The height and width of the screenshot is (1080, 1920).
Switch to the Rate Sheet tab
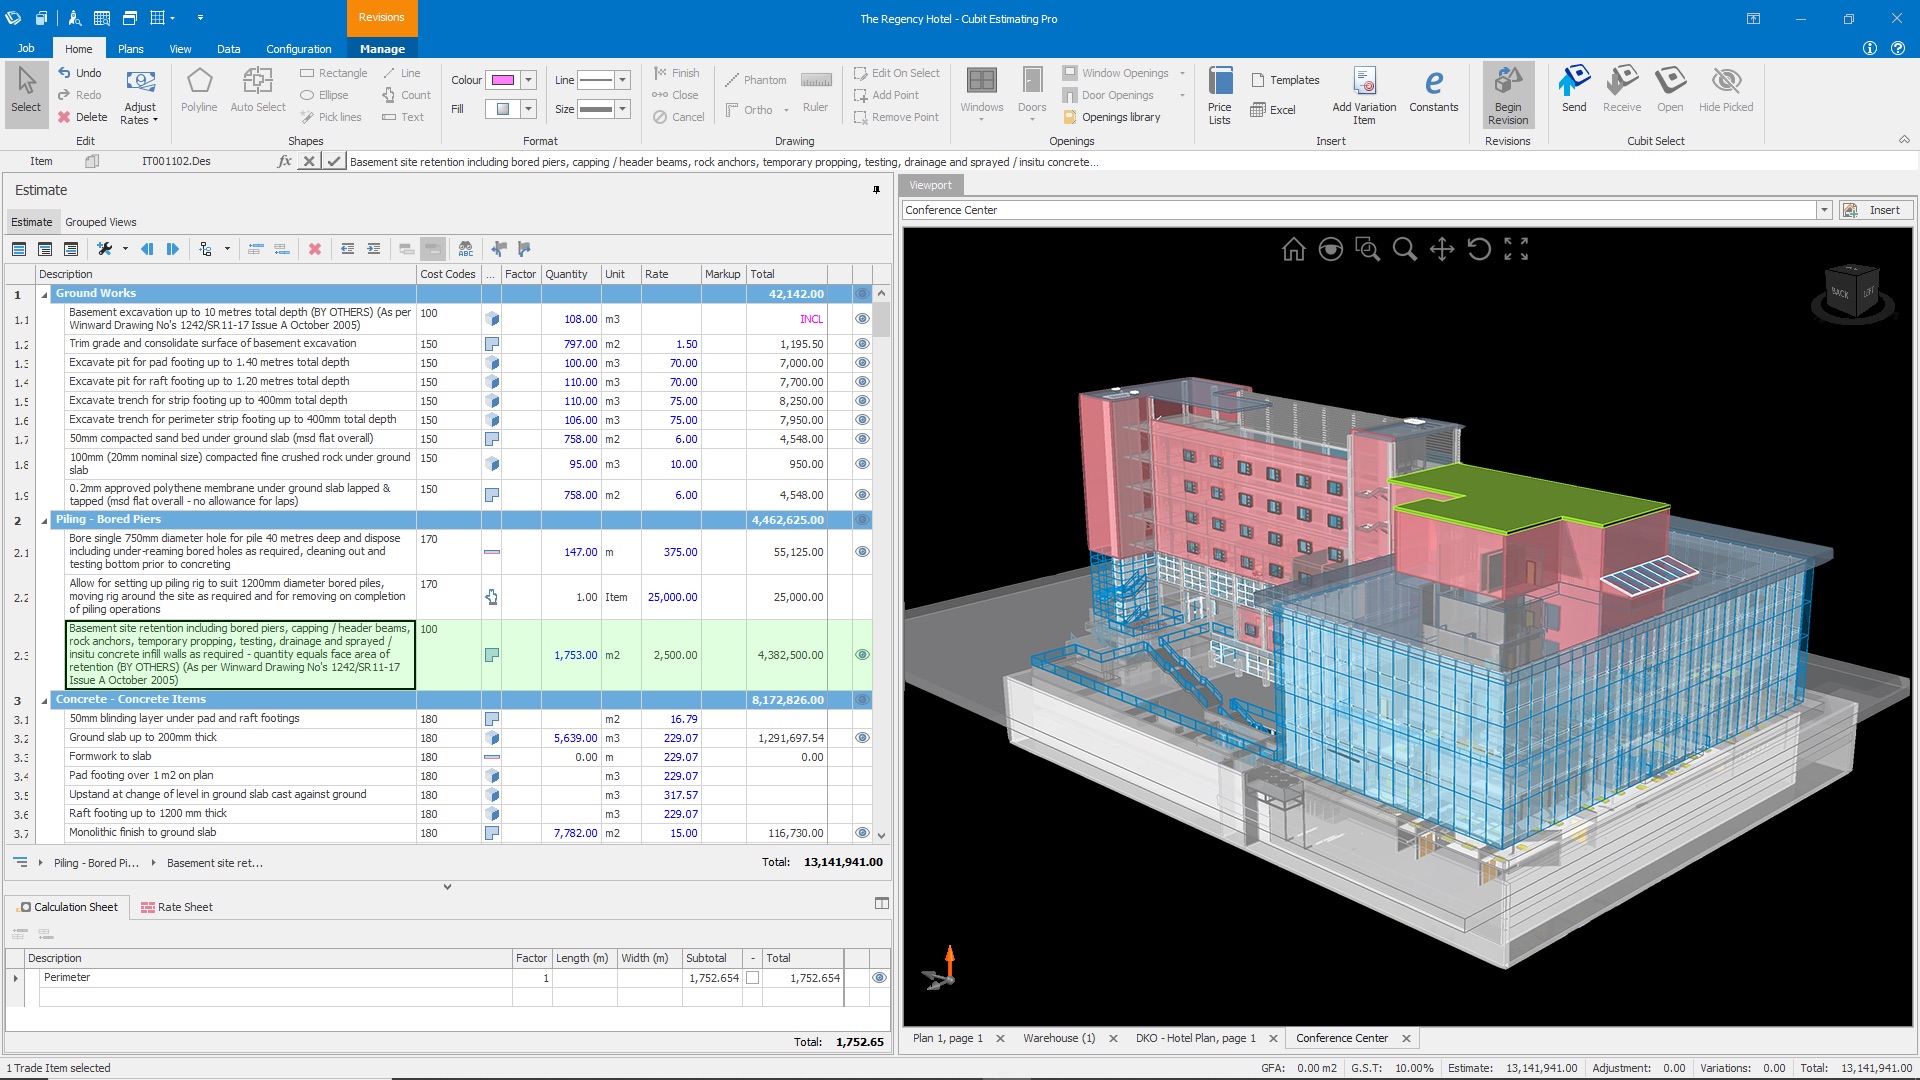[x=177, y=907]
